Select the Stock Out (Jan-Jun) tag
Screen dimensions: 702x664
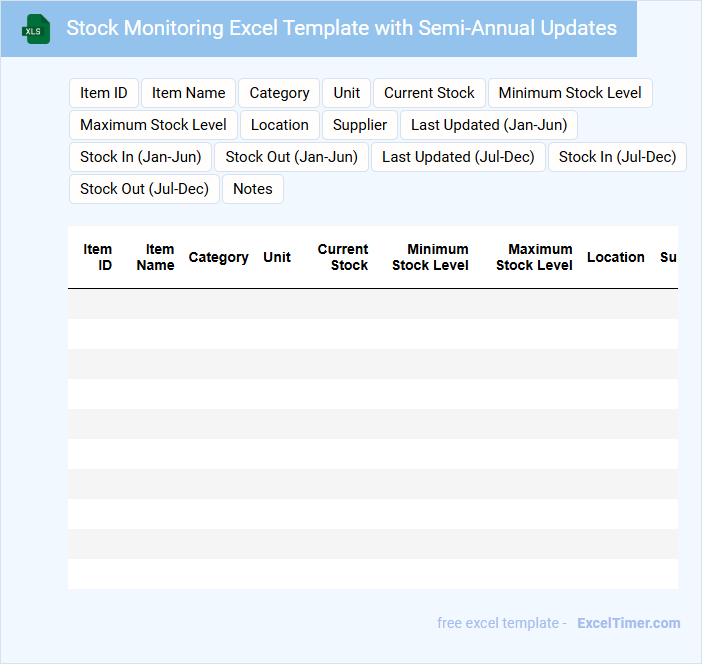tap(291, 157)
